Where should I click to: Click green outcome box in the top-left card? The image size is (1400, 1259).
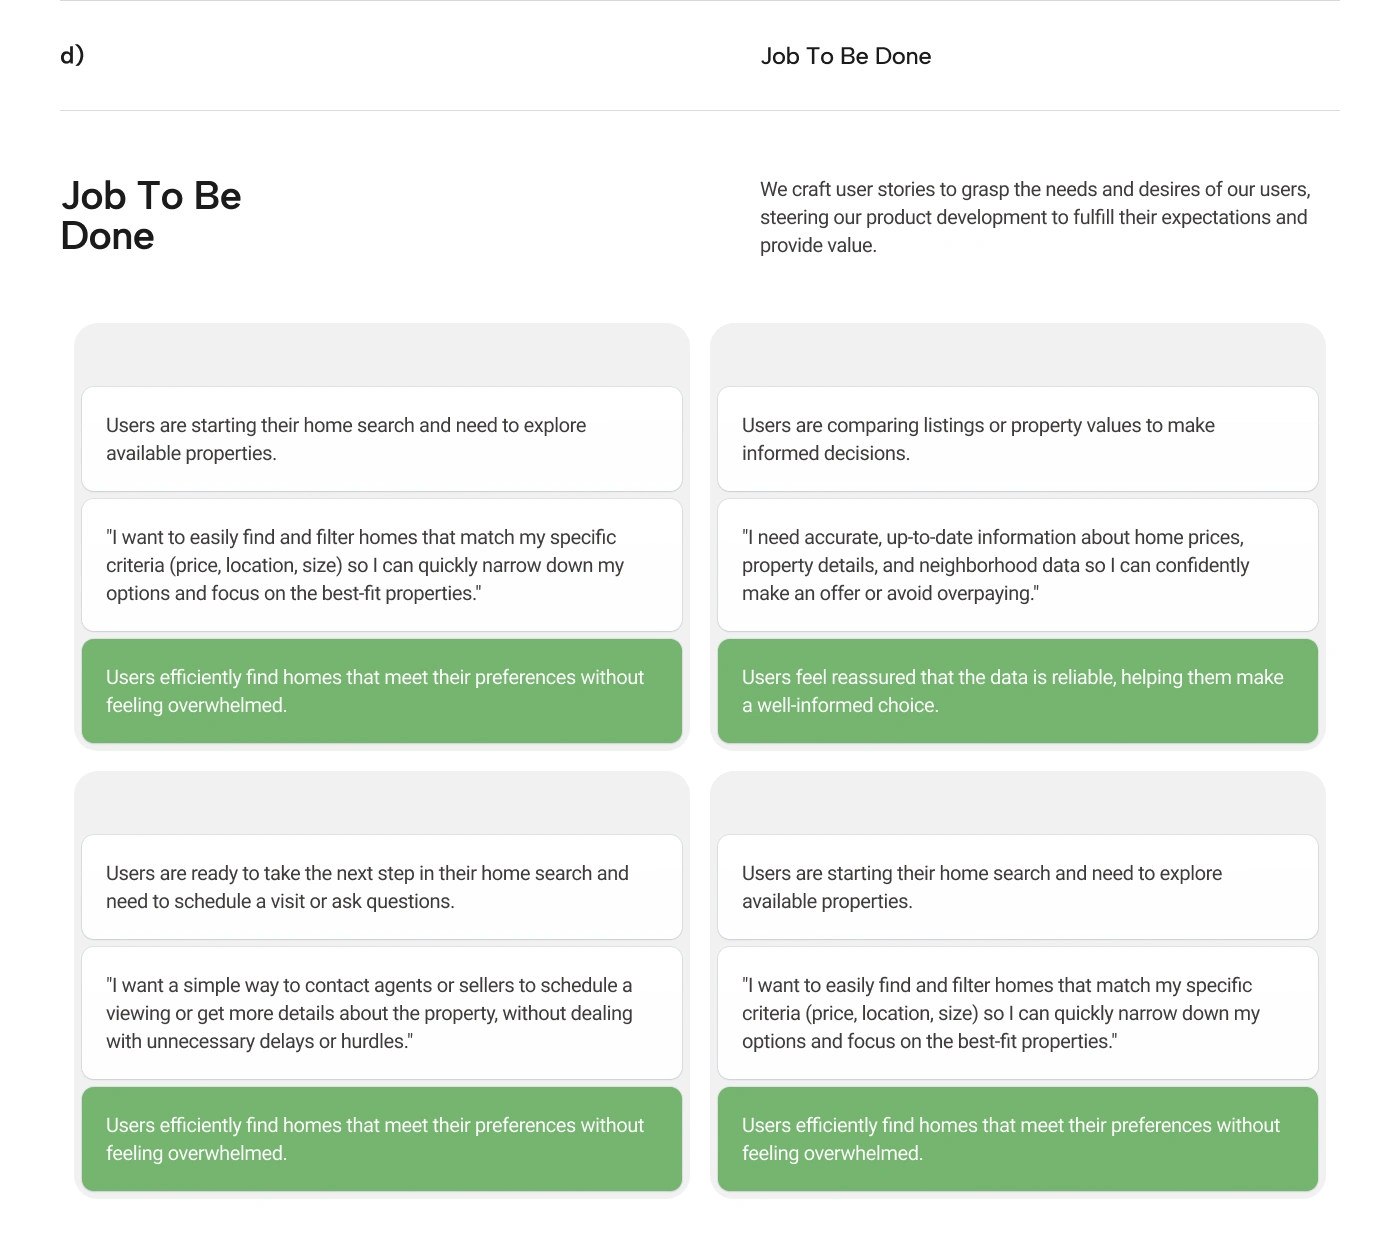point(381,691)
